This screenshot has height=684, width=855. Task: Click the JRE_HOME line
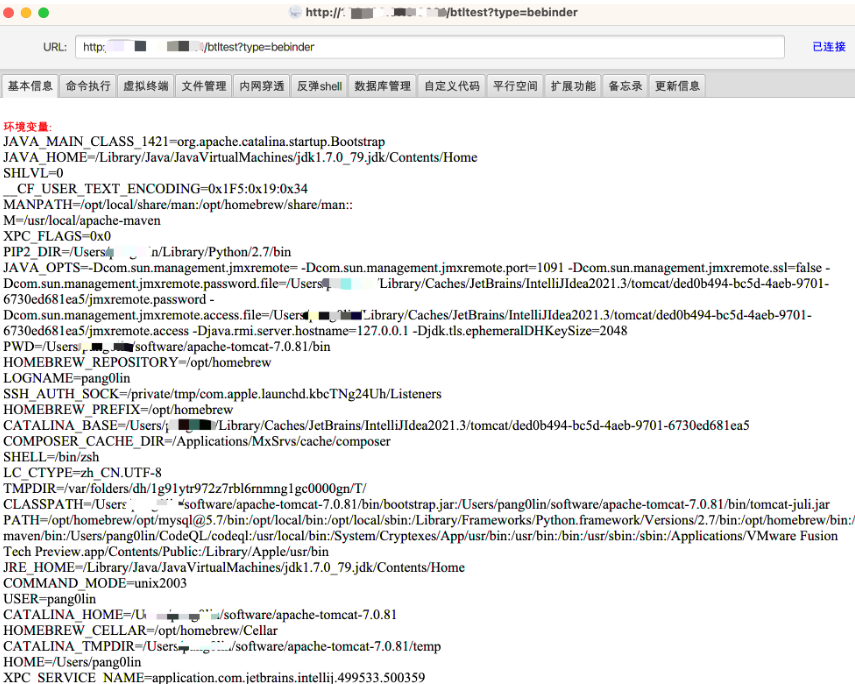click(234, 568)
